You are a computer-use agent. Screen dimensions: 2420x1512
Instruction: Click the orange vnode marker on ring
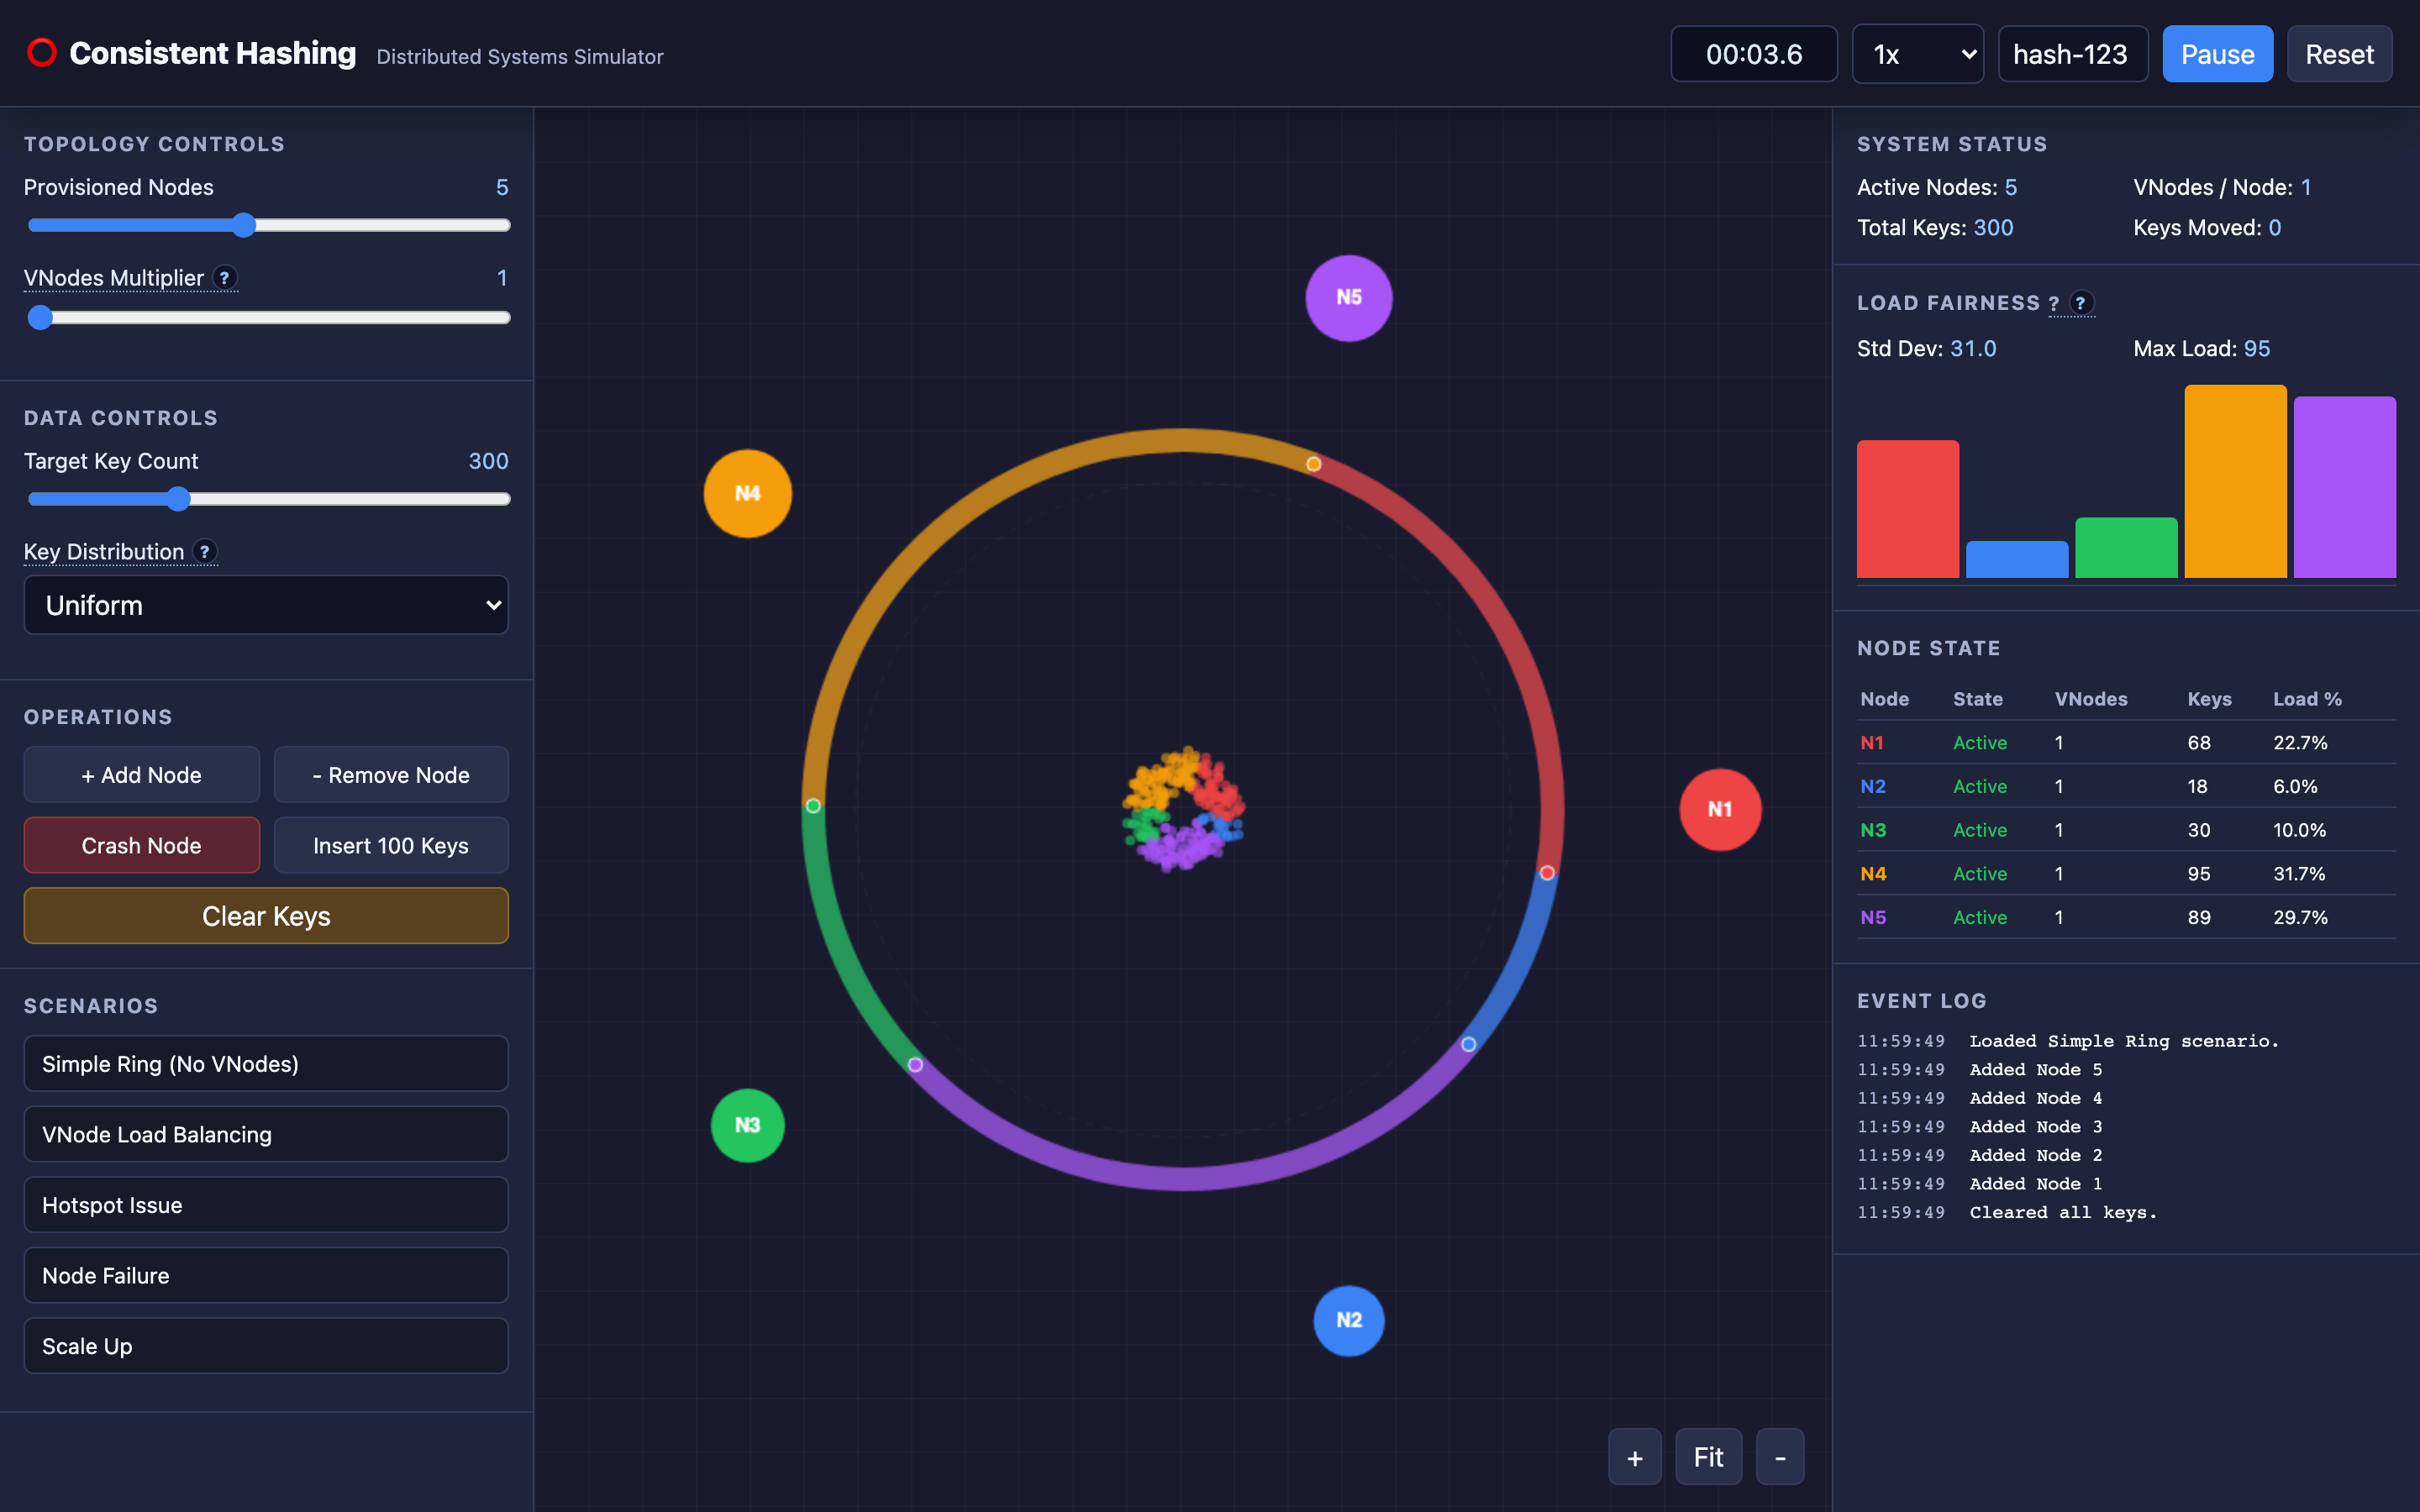coord(1313,464)
